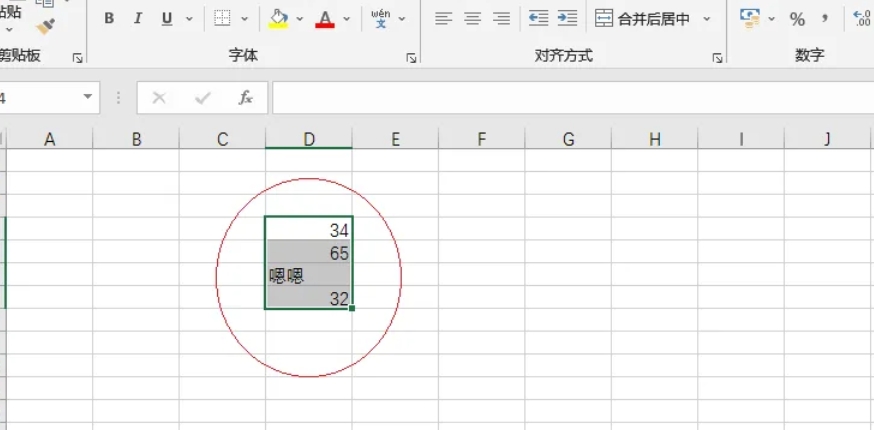The width and height of the screenshot is (874, 430).
Task: Select column D header
Action: [309, 139]
